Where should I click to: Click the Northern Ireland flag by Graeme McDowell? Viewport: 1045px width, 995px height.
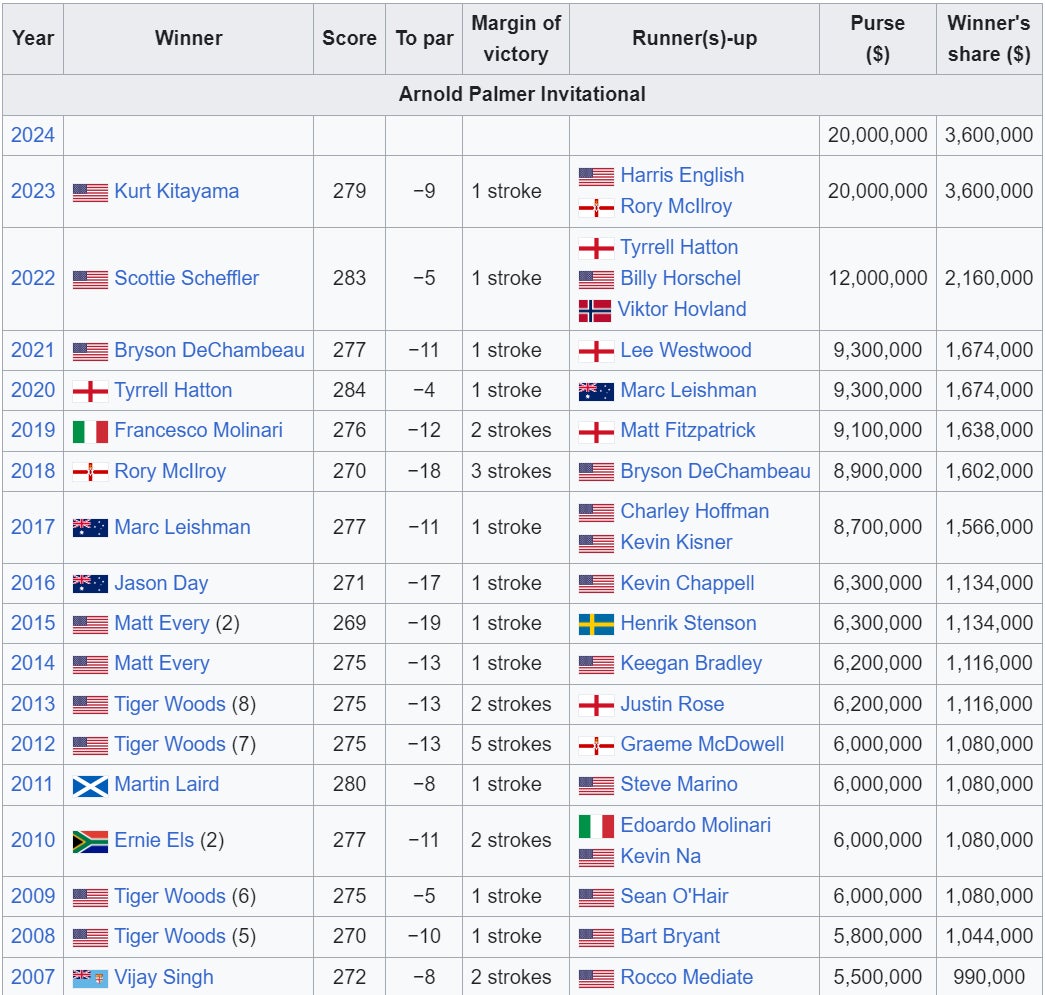point(596,745)
